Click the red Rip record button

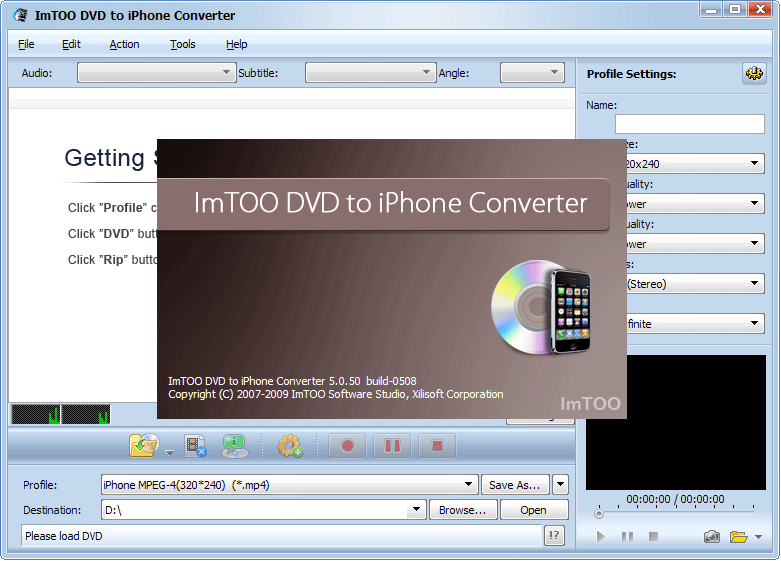[x=347, y=445]
